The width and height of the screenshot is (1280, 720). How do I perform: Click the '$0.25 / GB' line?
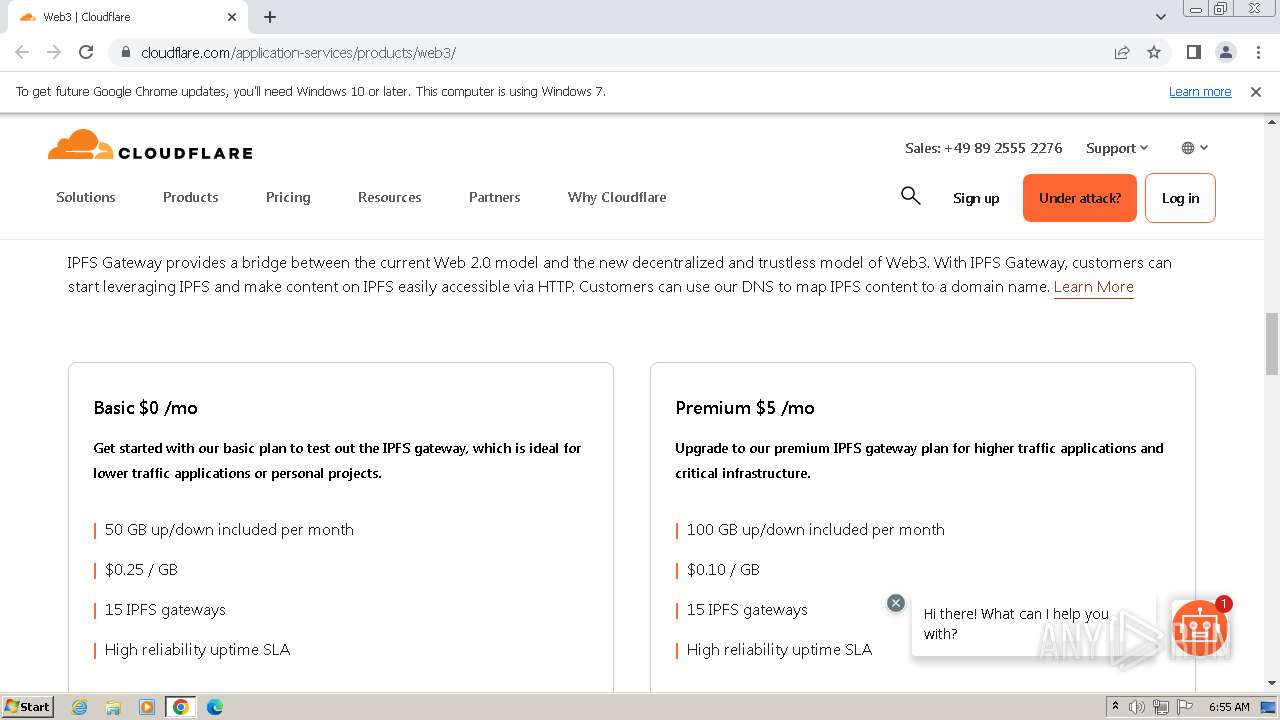(141, 570)
